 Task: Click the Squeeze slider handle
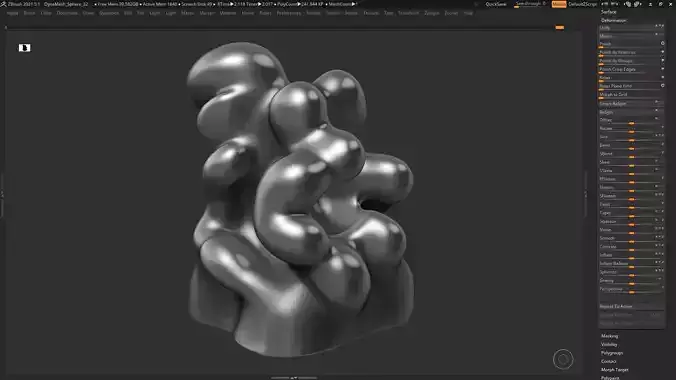(x=631, y=225)
